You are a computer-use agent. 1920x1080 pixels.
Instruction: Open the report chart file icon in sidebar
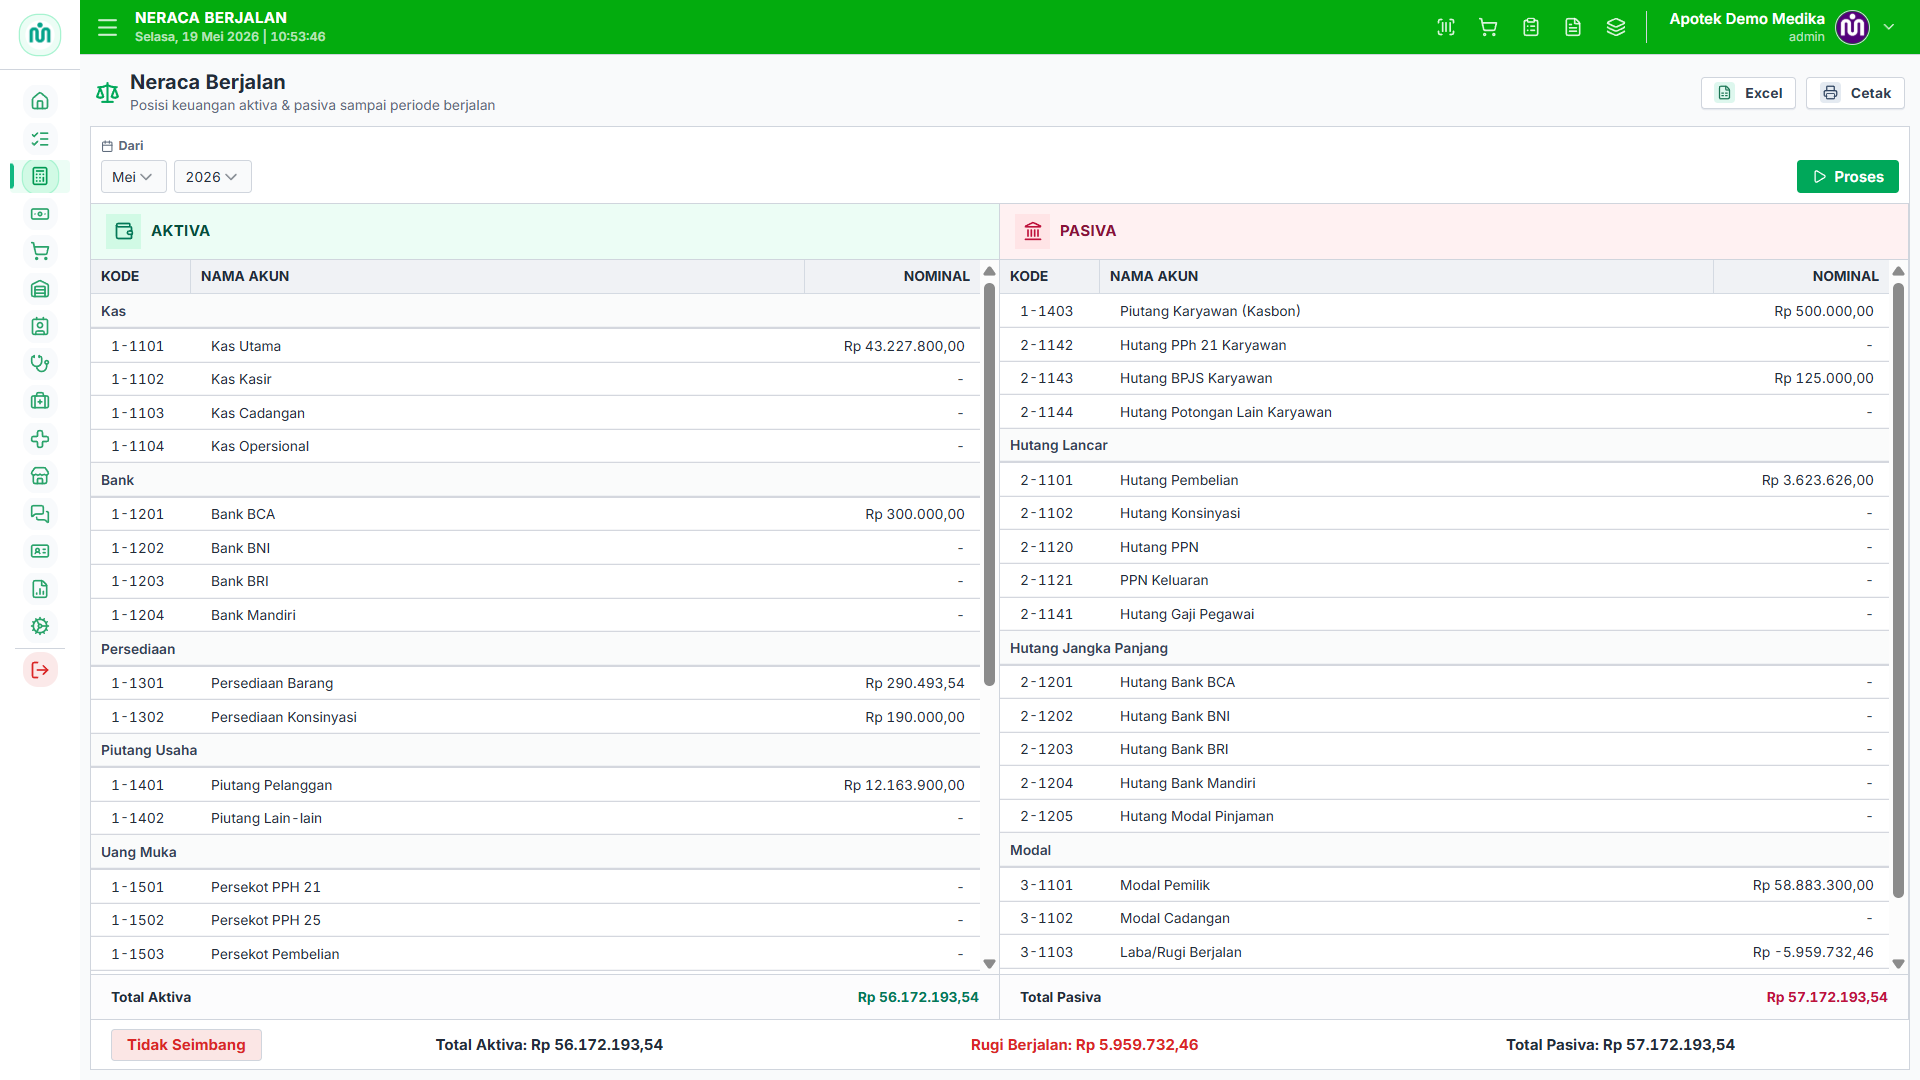(x=40, y=589)
